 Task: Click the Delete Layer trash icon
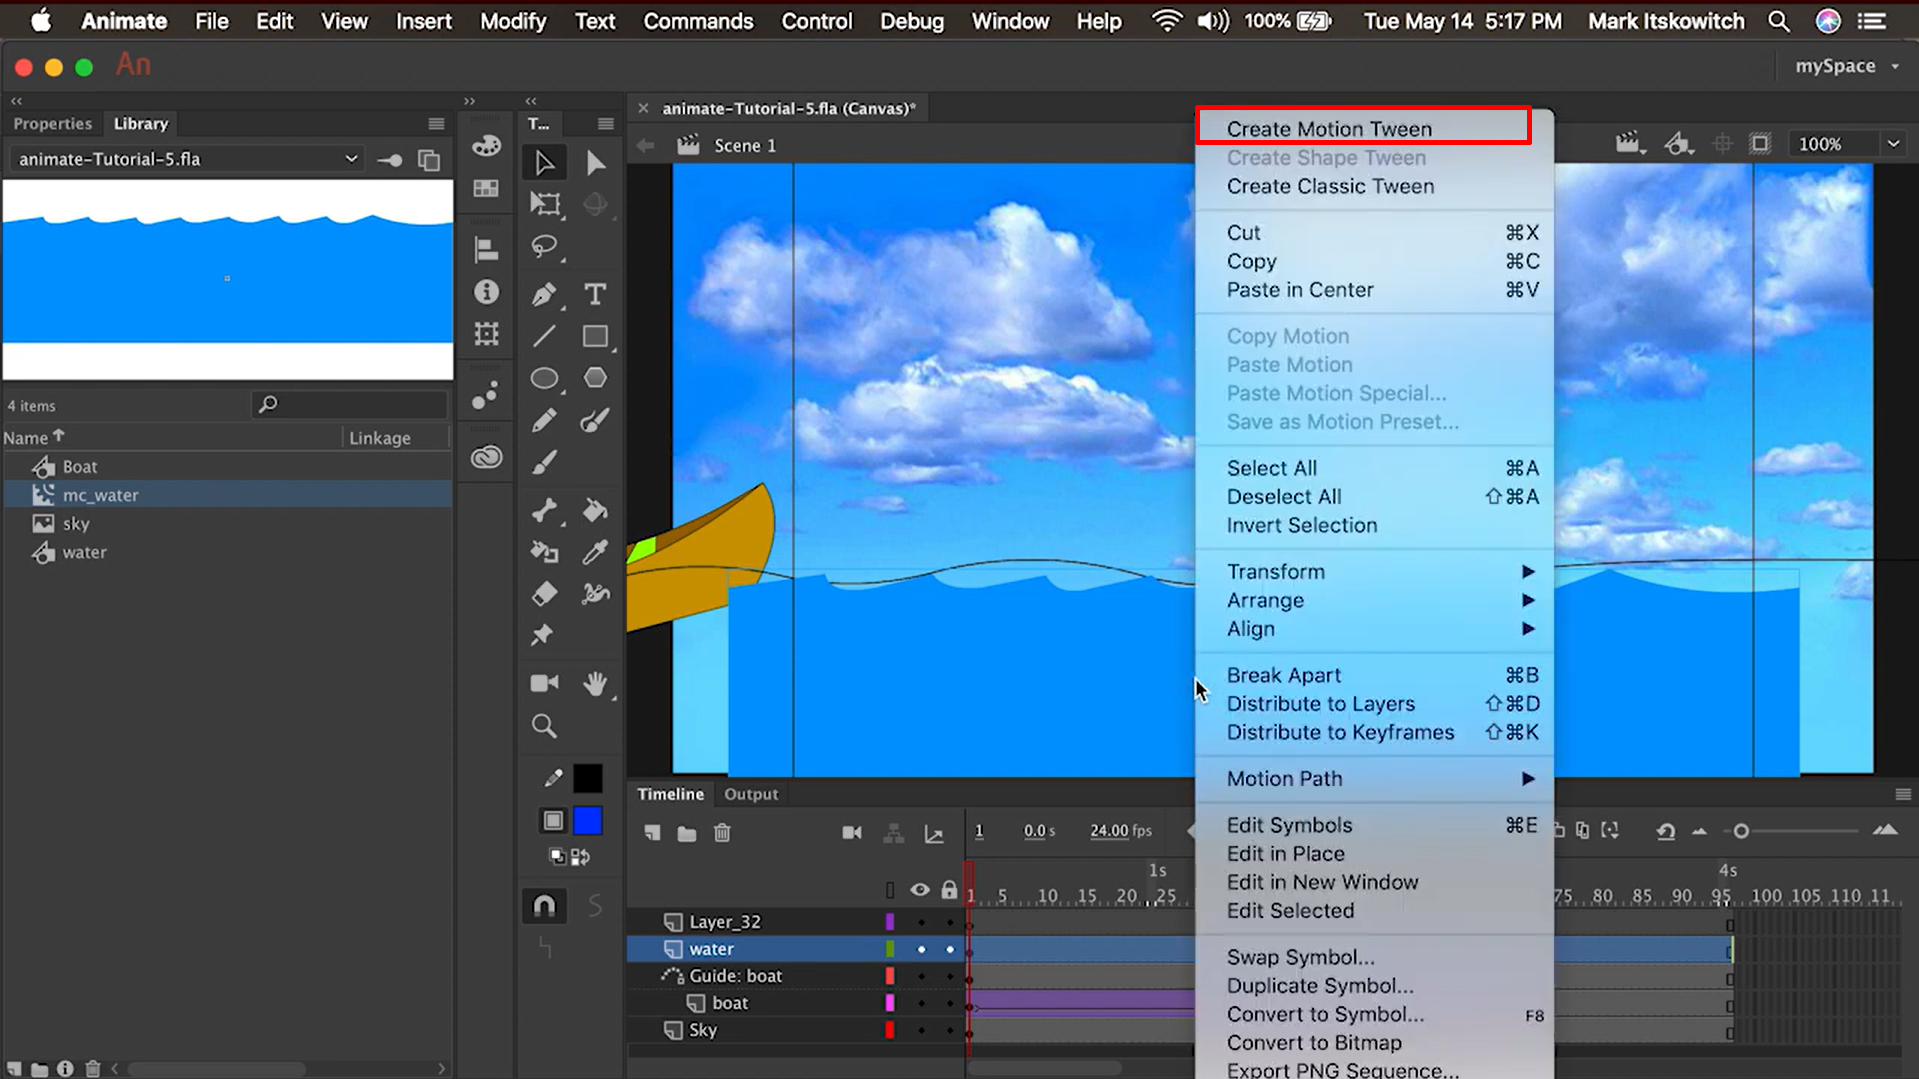[x=723, y=833]
